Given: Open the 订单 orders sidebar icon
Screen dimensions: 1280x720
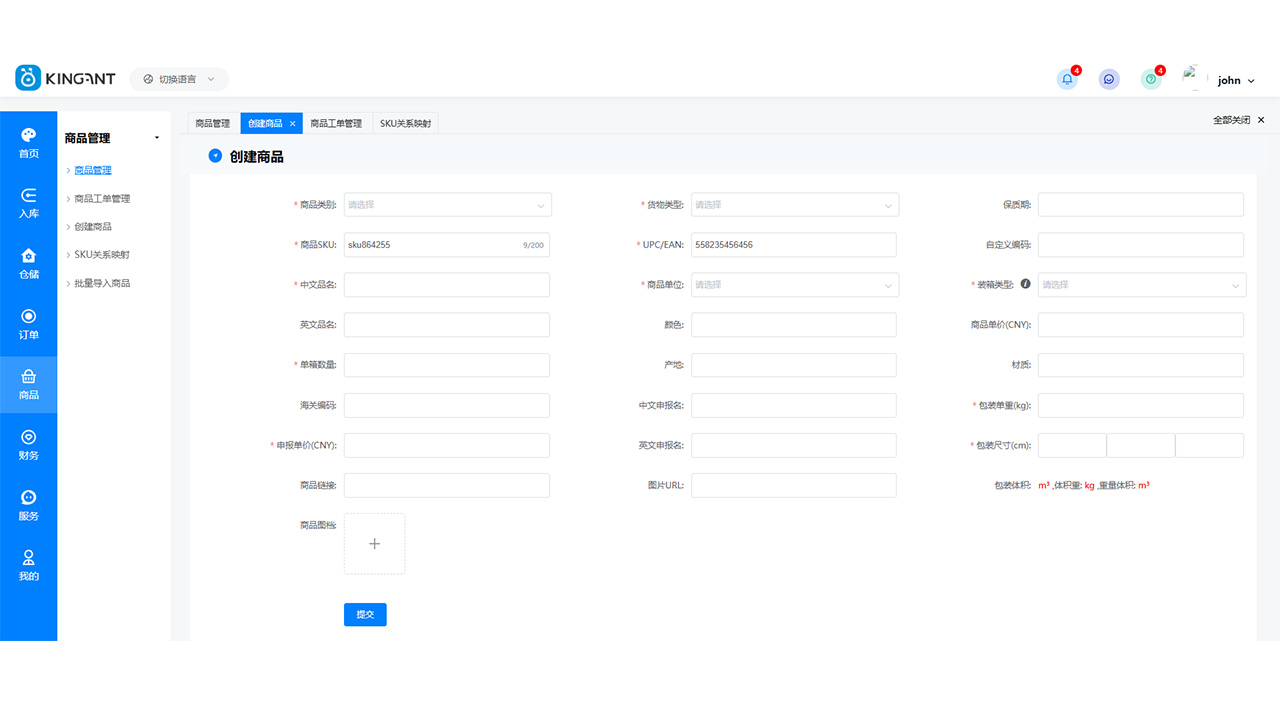Looking at the screenshot, I should pyautogui.click(x=28, y=324).
